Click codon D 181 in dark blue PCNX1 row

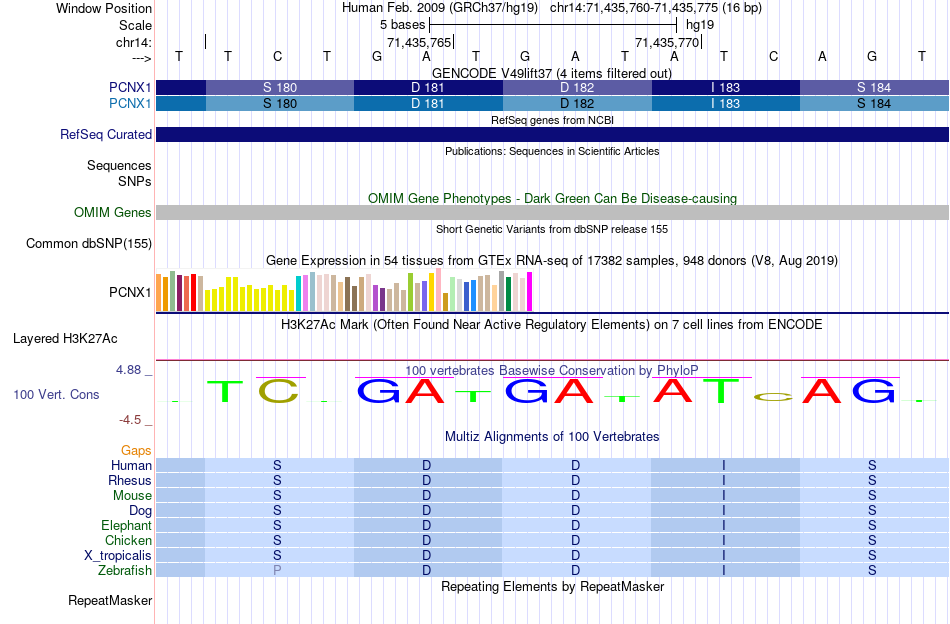coord(428,87)
